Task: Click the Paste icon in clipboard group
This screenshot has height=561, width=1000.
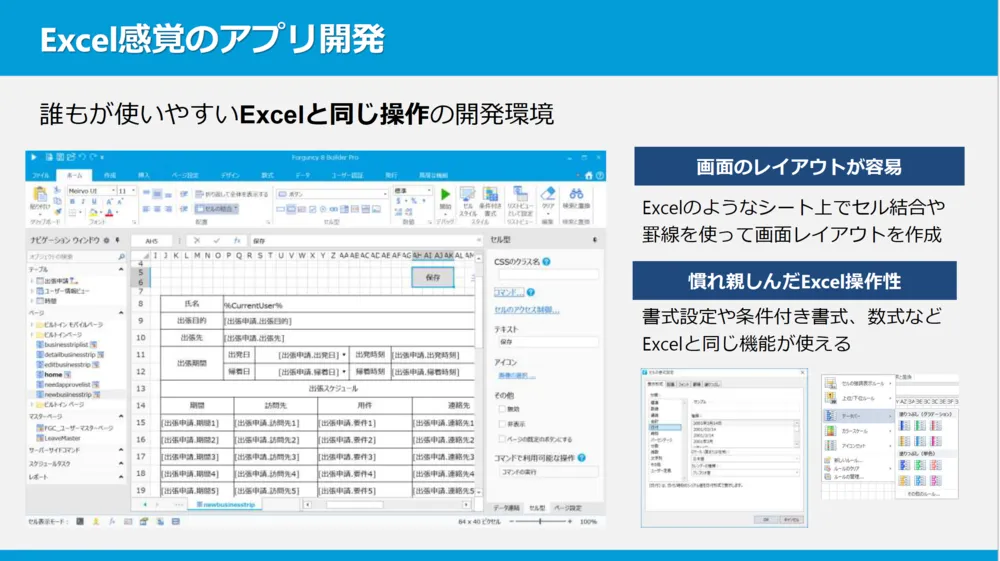Action: coord(40,196)
